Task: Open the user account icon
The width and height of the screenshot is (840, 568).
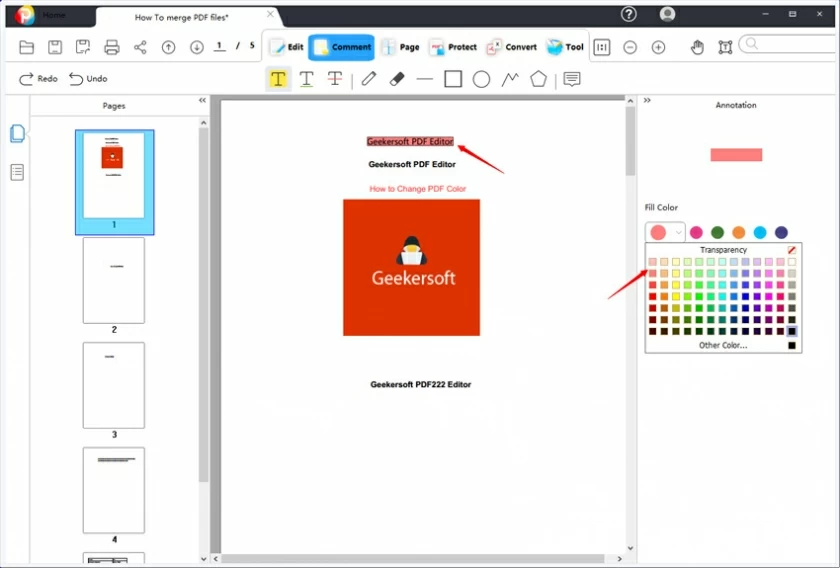Action: 667,14
